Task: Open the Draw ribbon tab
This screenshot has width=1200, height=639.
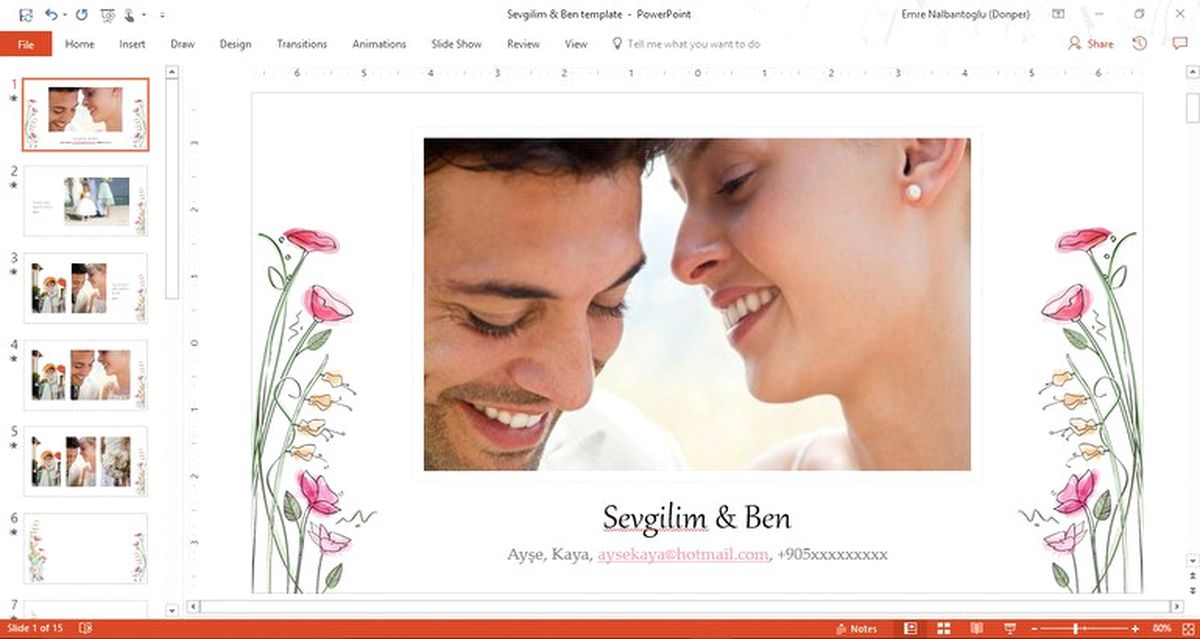Action: click(183, 44)
